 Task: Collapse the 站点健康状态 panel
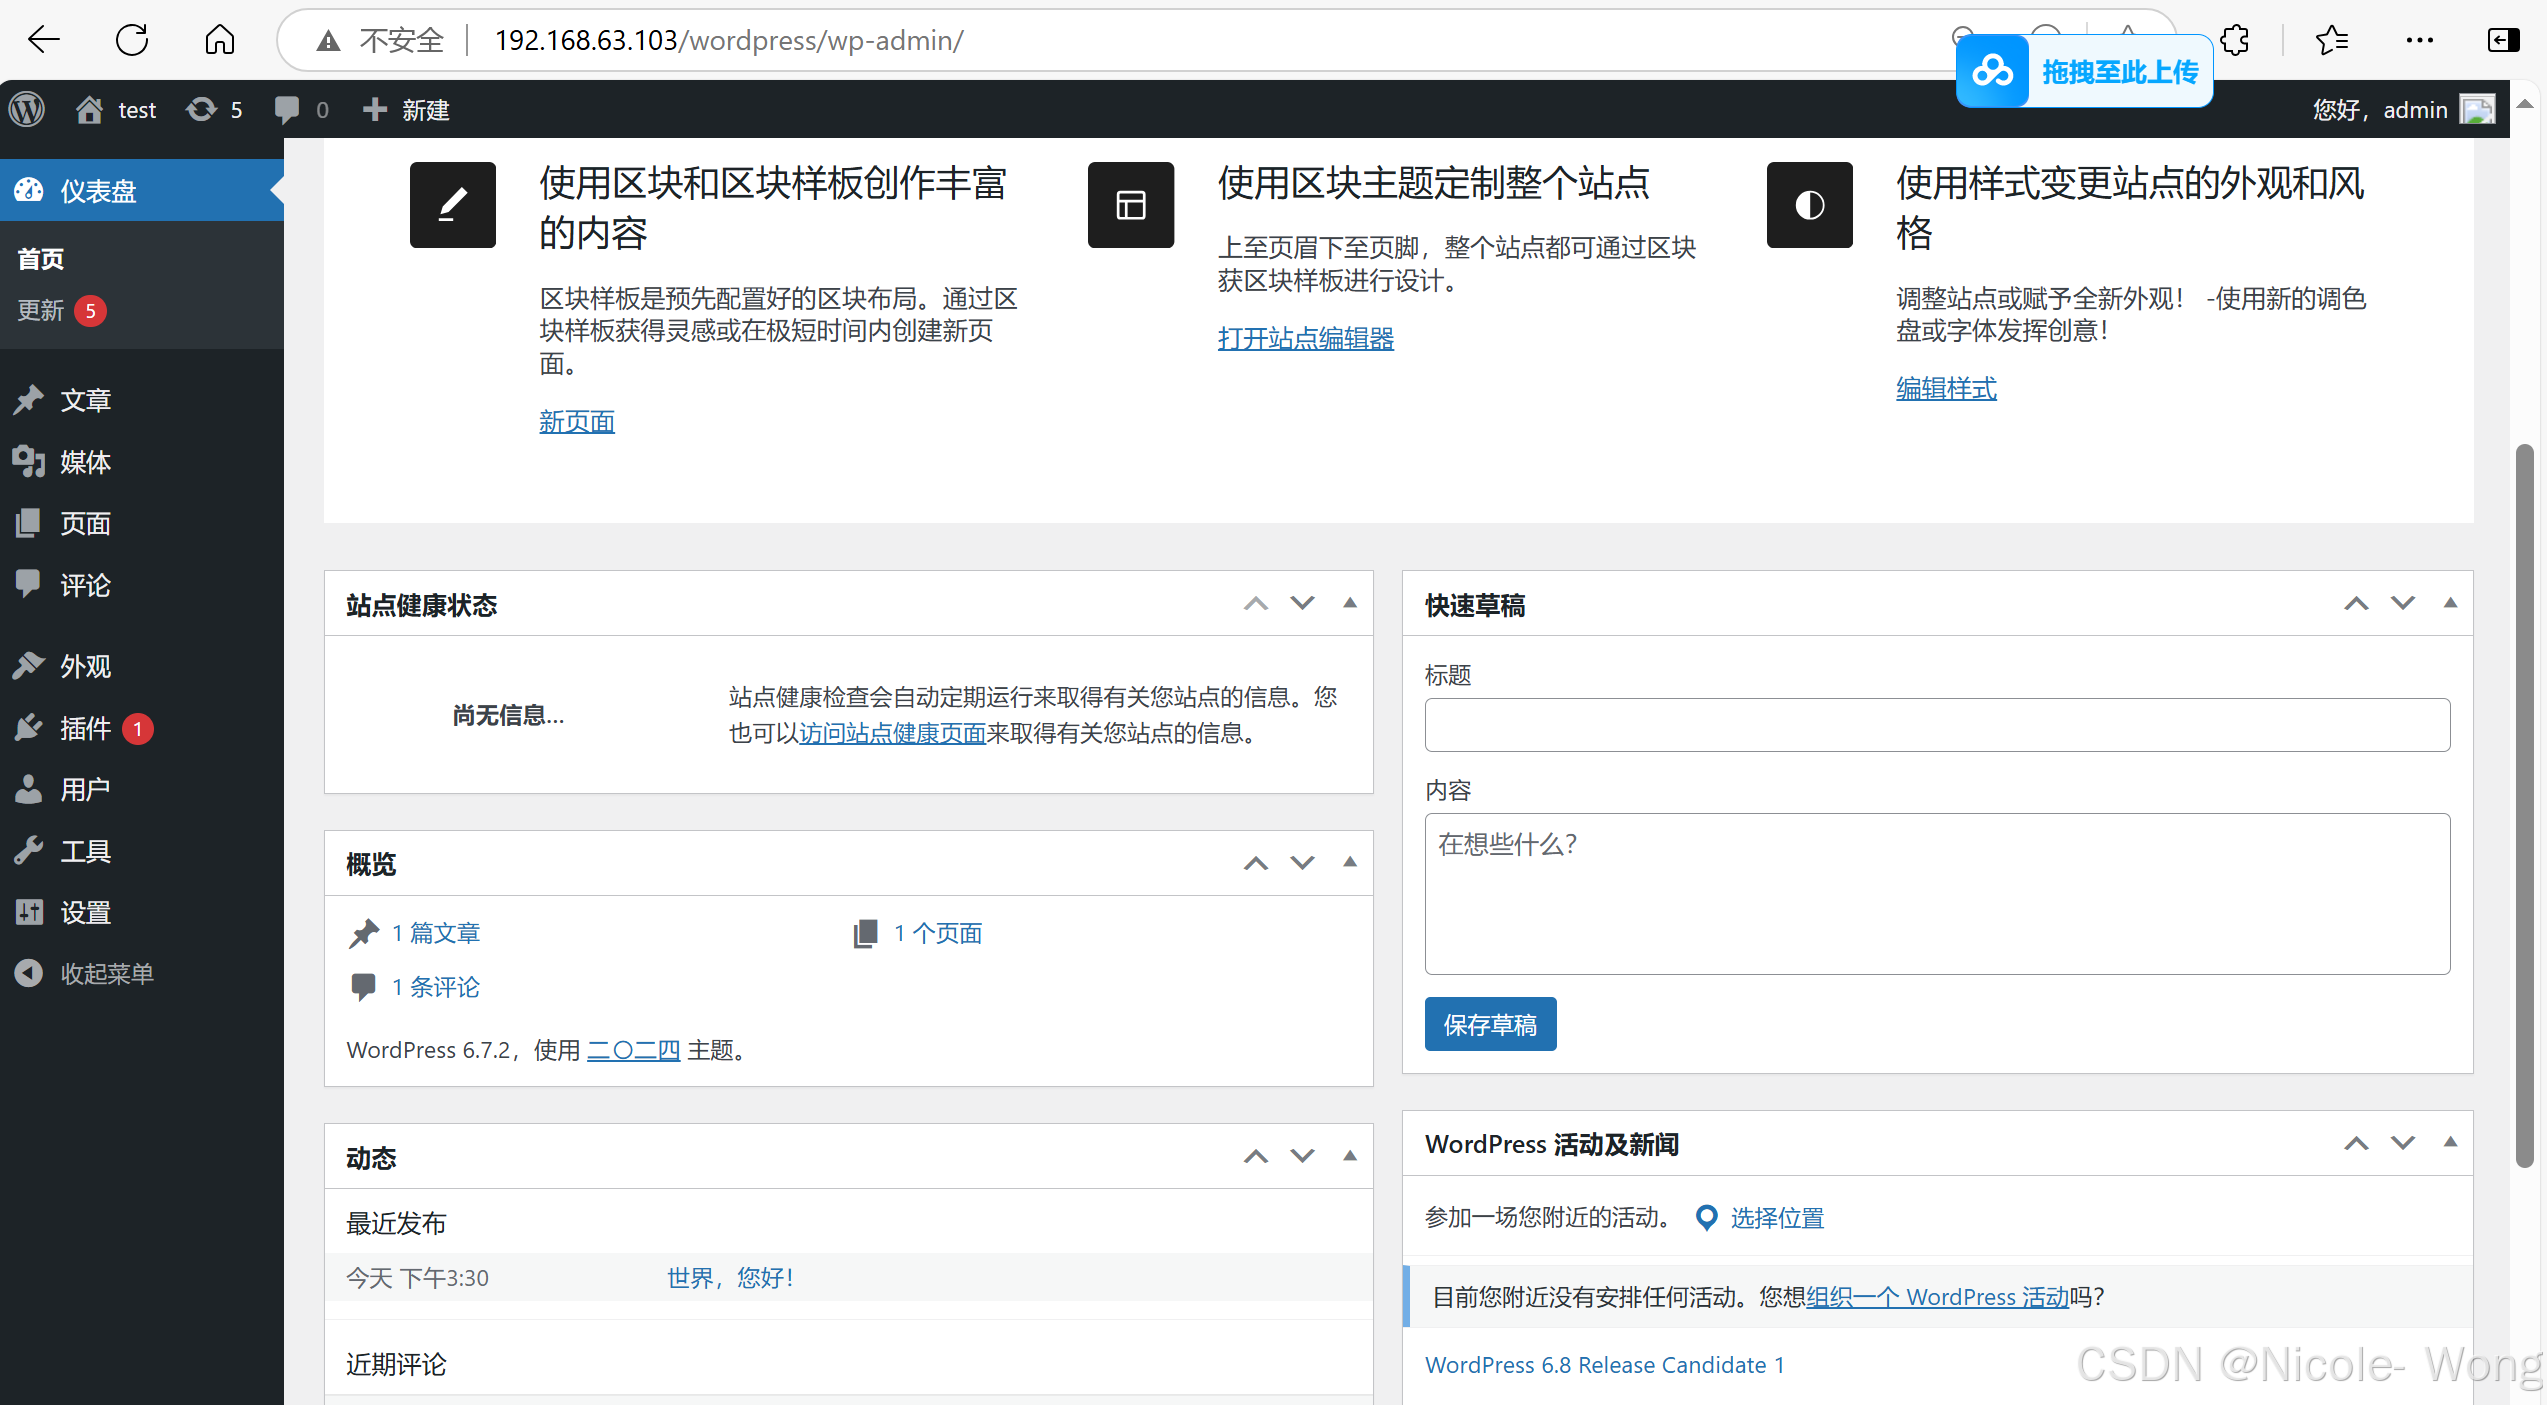(x=1349, y=603)
